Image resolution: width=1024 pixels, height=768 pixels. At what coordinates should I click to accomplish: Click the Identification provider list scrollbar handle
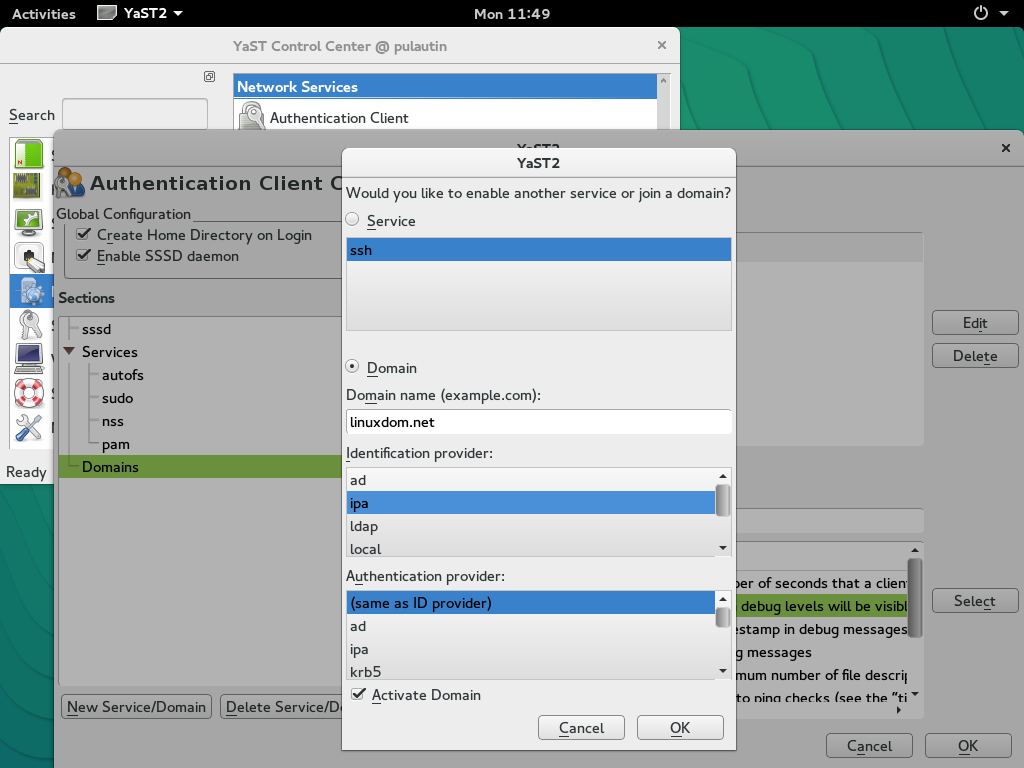pyautogui.click(x=723, y=499)
